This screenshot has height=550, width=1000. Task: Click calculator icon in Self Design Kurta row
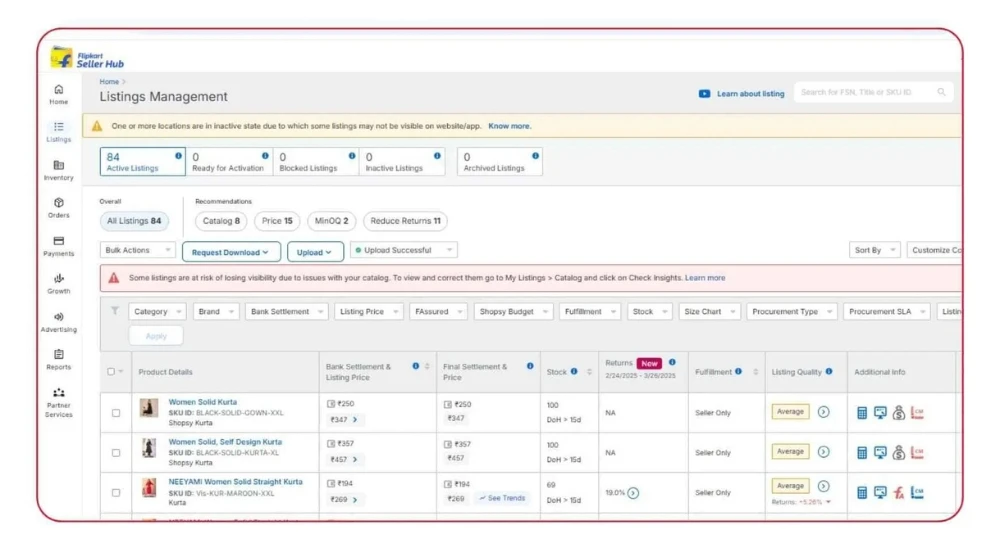point(862,452)
